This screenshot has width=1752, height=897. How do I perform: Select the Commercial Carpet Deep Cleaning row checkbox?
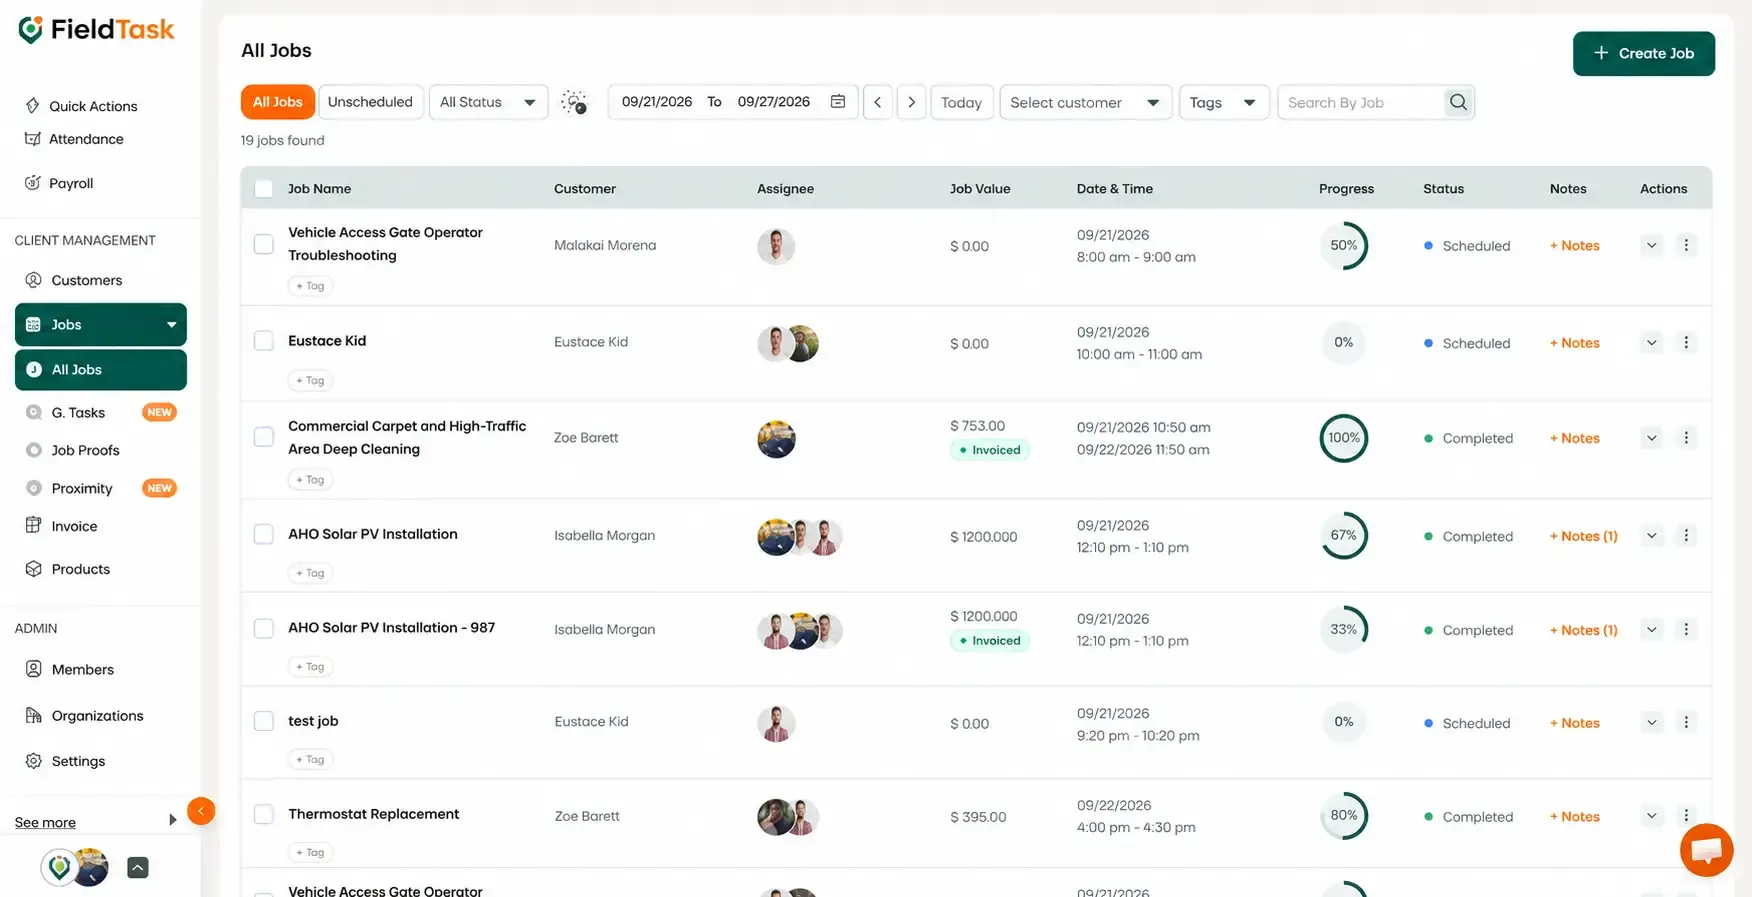(x=264, y=437)
